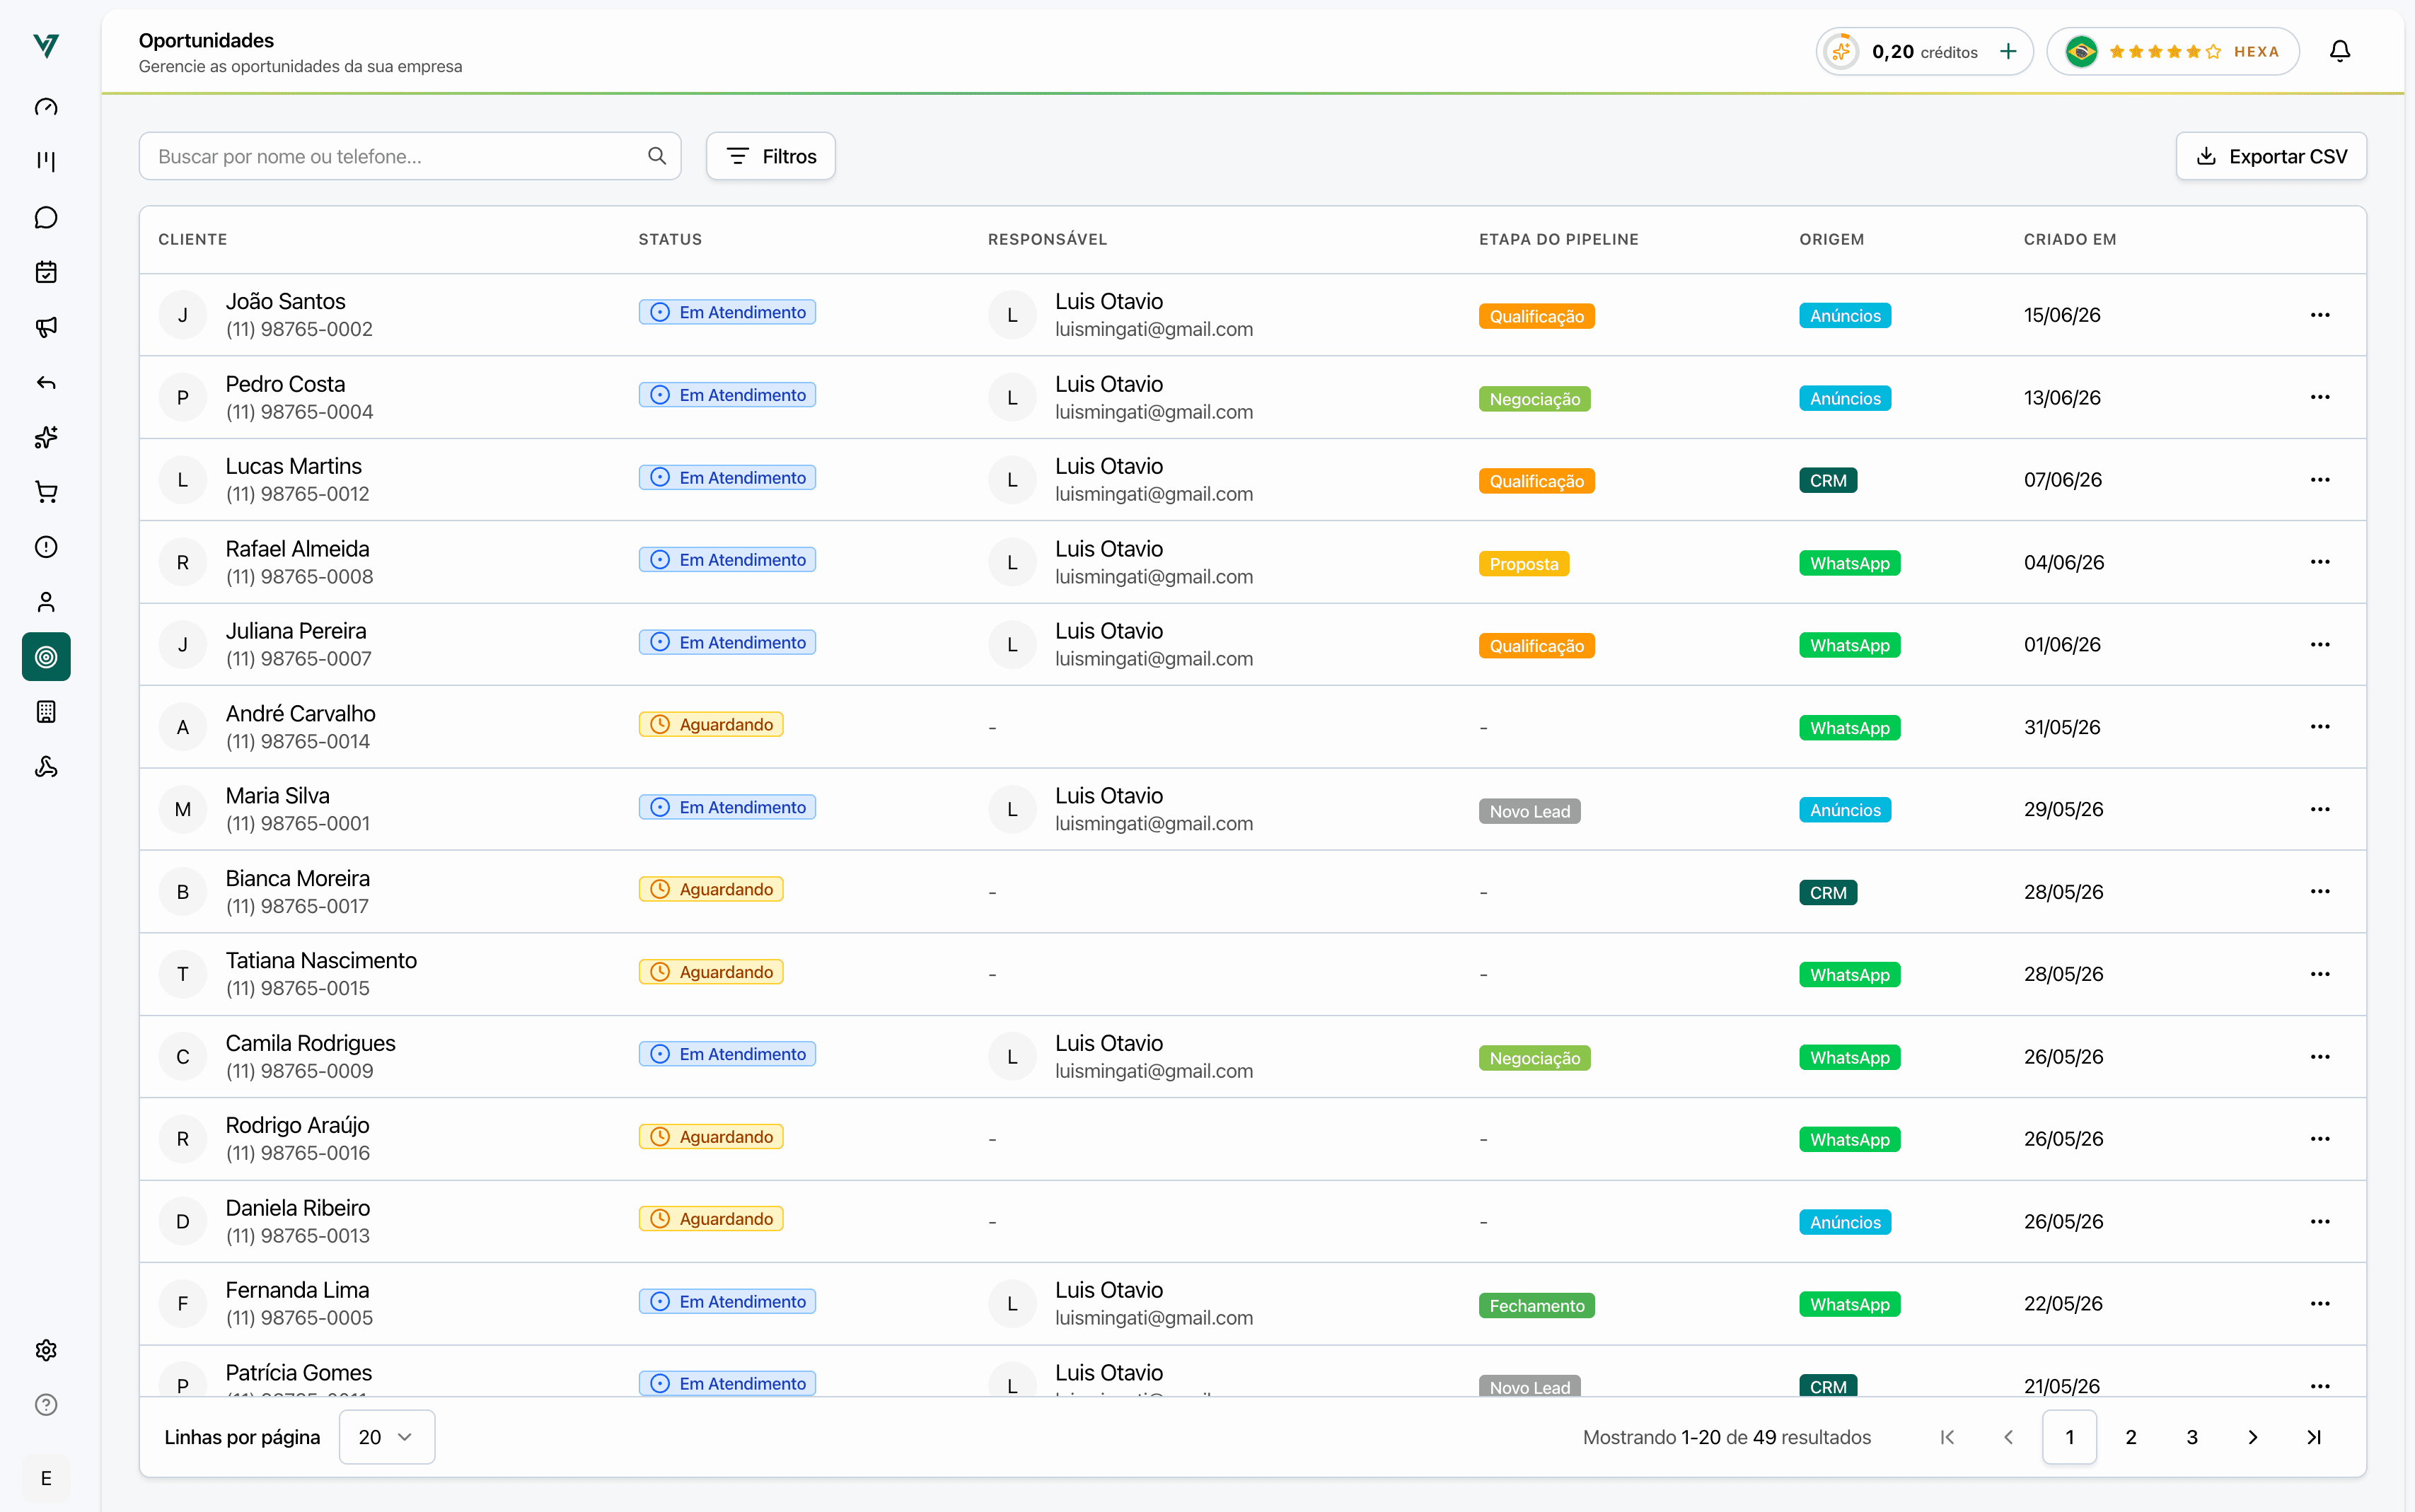Click the HEXA rating badge
The image size is (2415, 1512).
tap(2173, 51)
